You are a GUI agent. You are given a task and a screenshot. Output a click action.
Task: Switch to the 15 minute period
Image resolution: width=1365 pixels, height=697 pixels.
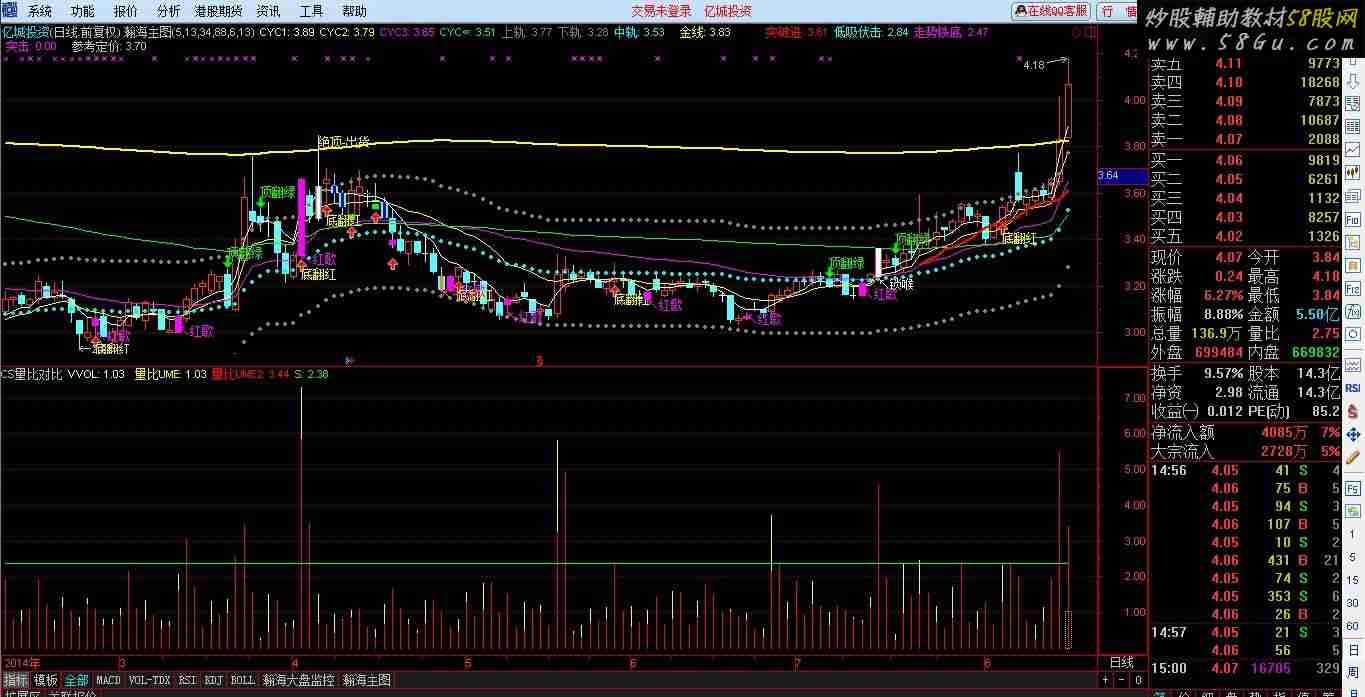tap(1352, 580)
